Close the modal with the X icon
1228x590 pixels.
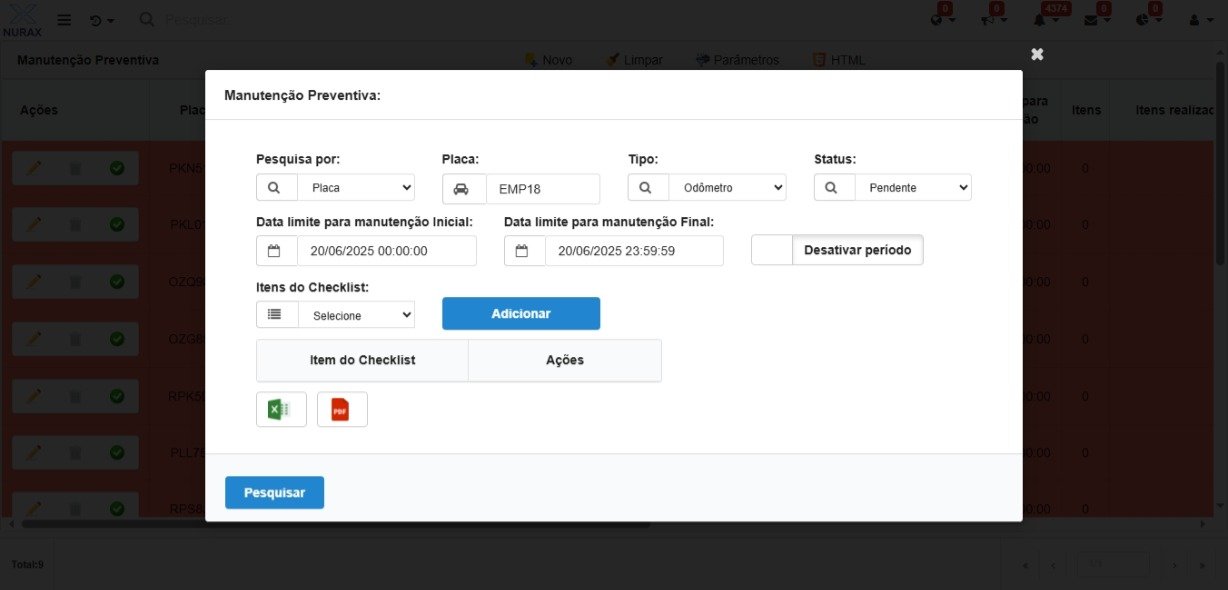(x=1037, y=54)
